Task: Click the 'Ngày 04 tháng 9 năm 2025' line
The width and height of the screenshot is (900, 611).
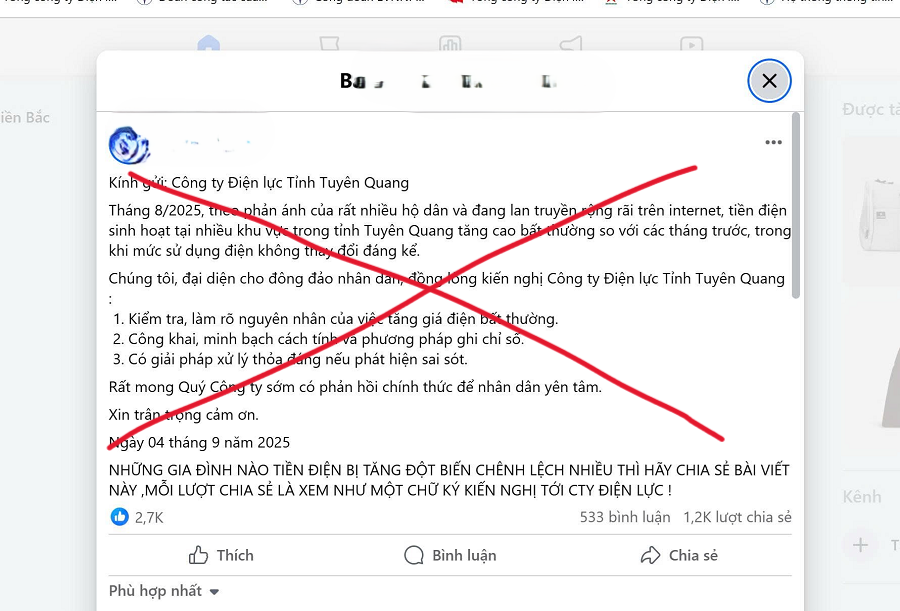Action: coord(199,442)
